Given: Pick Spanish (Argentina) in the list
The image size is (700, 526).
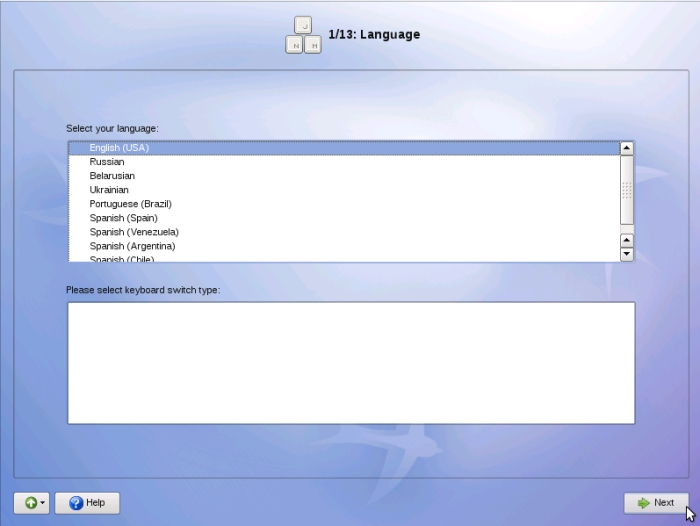Looking at the screenshot, I should 132,246.
